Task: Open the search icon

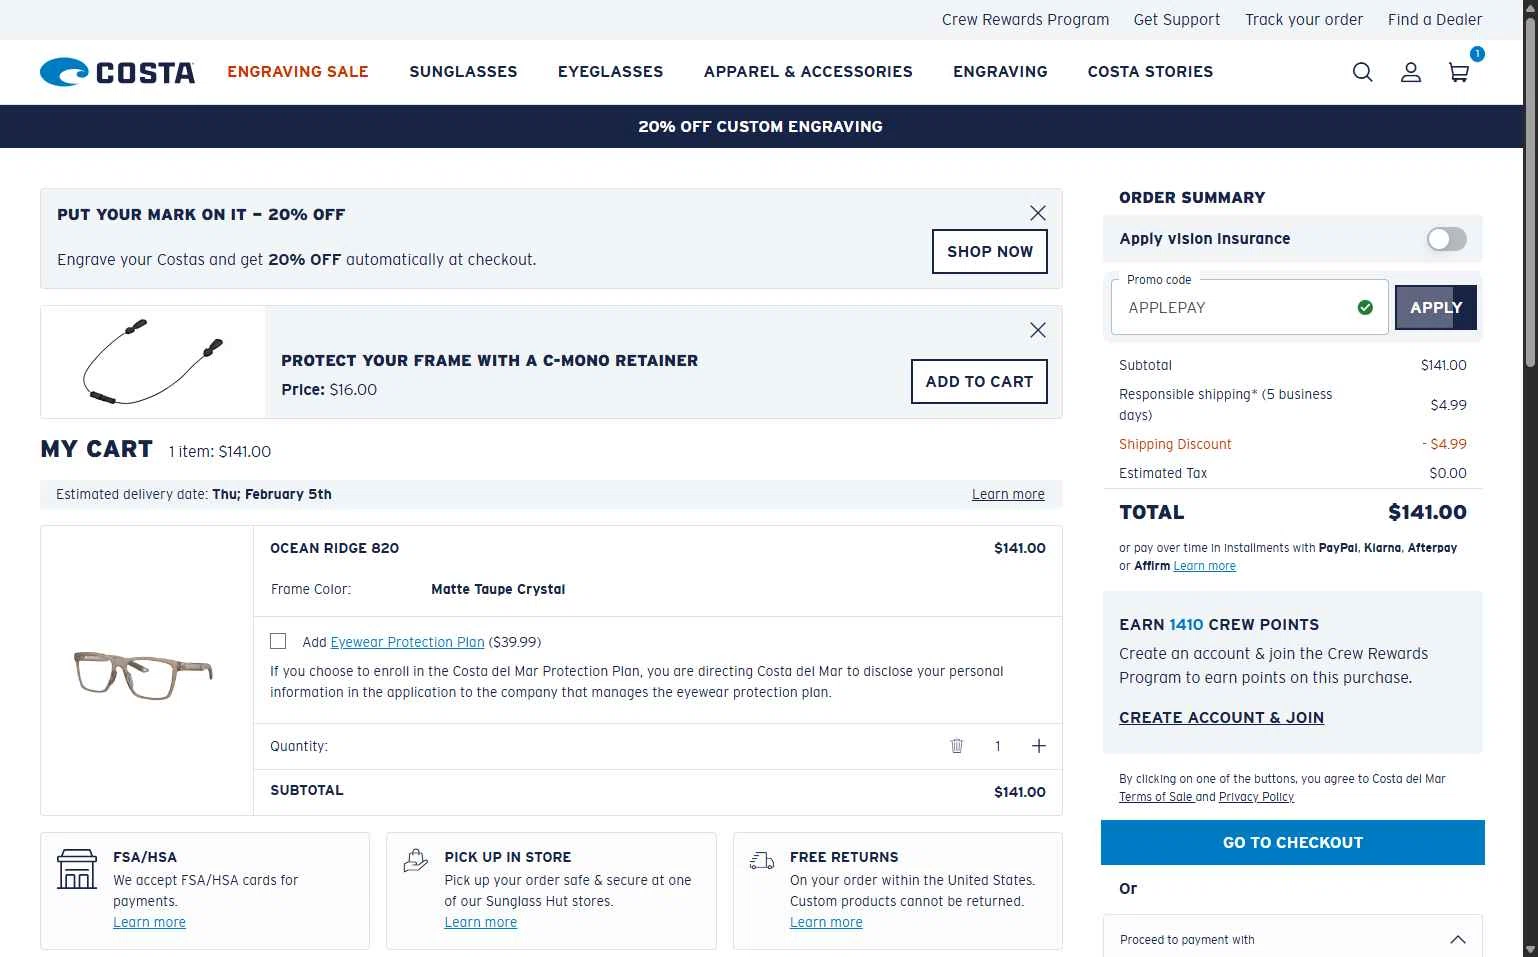Action: pos(1362,72)
